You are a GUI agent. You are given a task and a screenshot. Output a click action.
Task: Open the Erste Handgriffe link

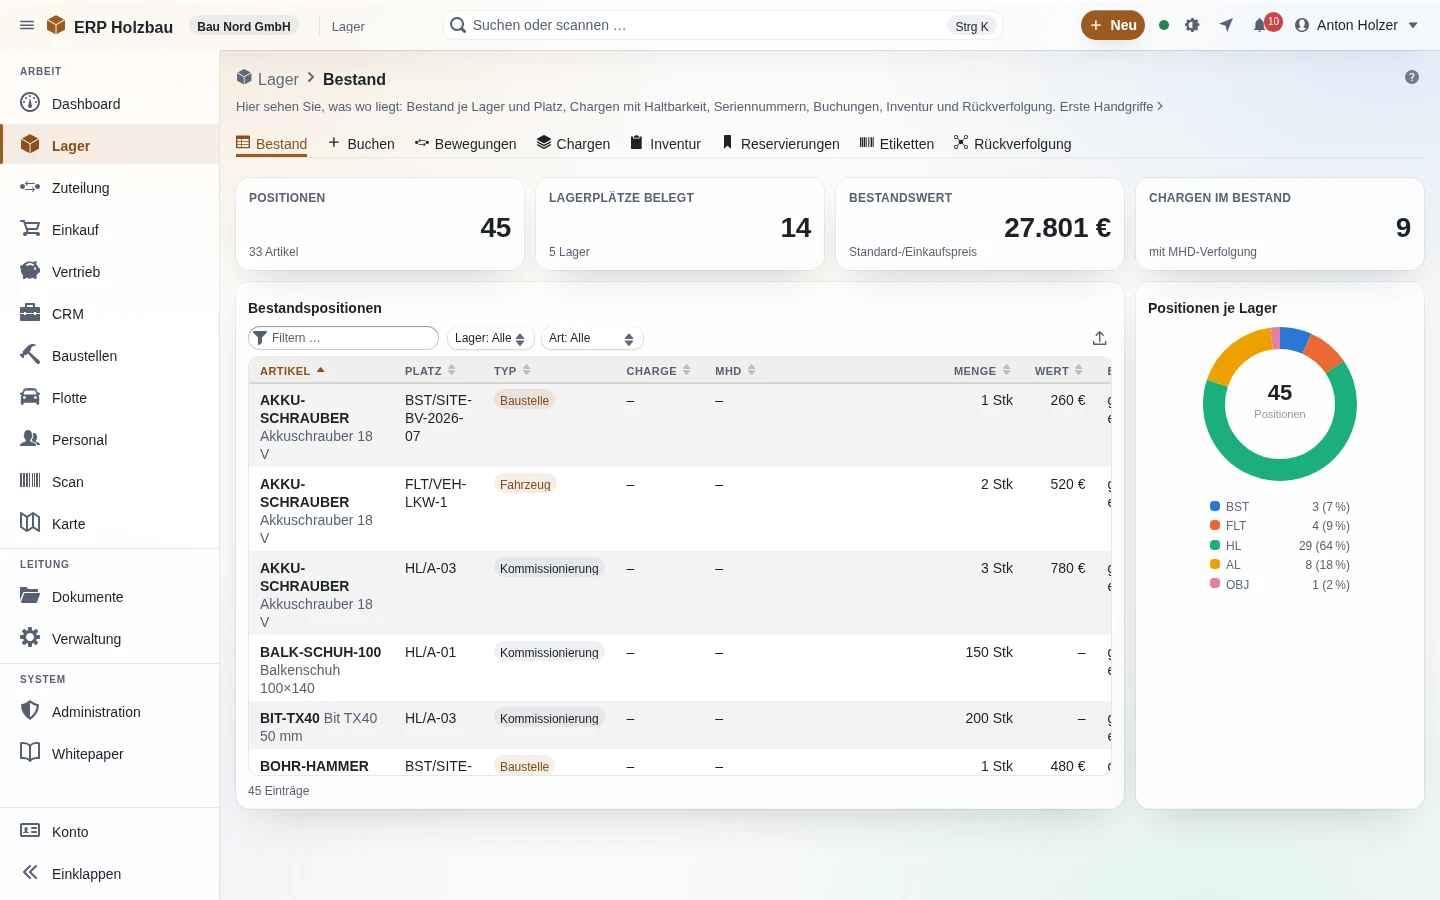click(x=1111, y=106)
